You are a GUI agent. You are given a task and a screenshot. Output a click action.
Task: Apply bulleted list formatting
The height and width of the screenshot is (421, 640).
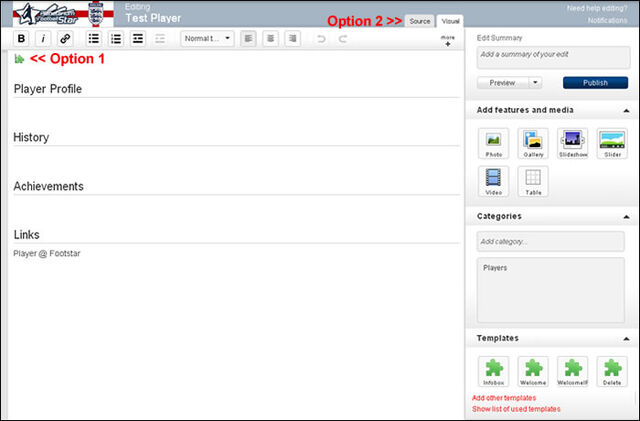(94, 39)
